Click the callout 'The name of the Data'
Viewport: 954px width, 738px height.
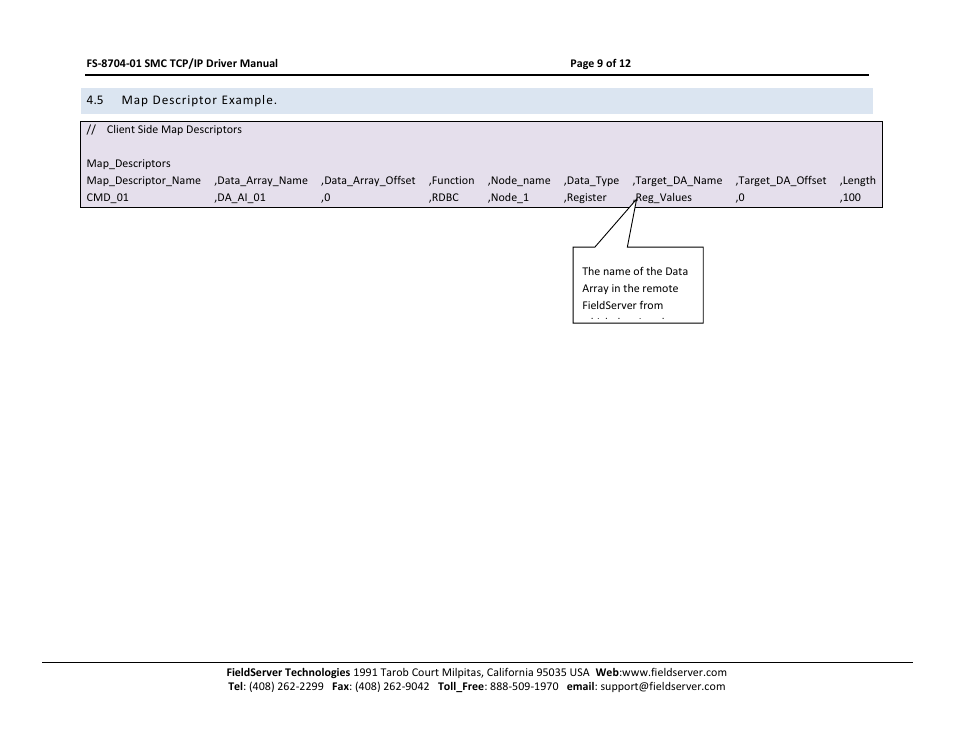pos(635,271)
